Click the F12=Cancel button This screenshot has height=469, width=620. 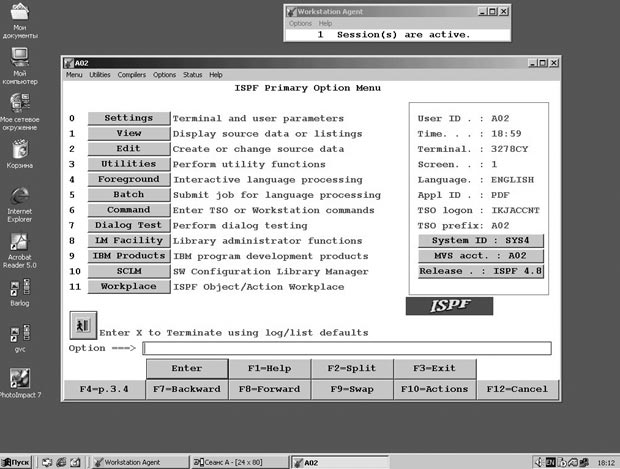(518, 390)
